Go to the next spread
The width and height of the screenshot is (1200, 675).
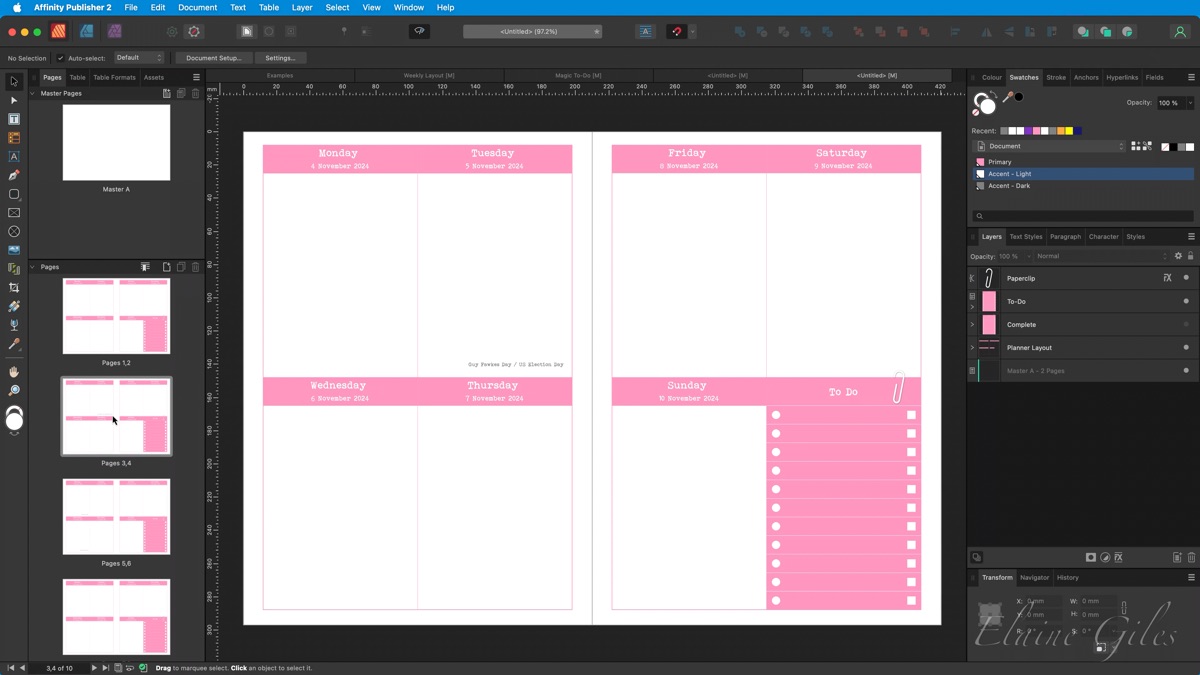point(94,668)
